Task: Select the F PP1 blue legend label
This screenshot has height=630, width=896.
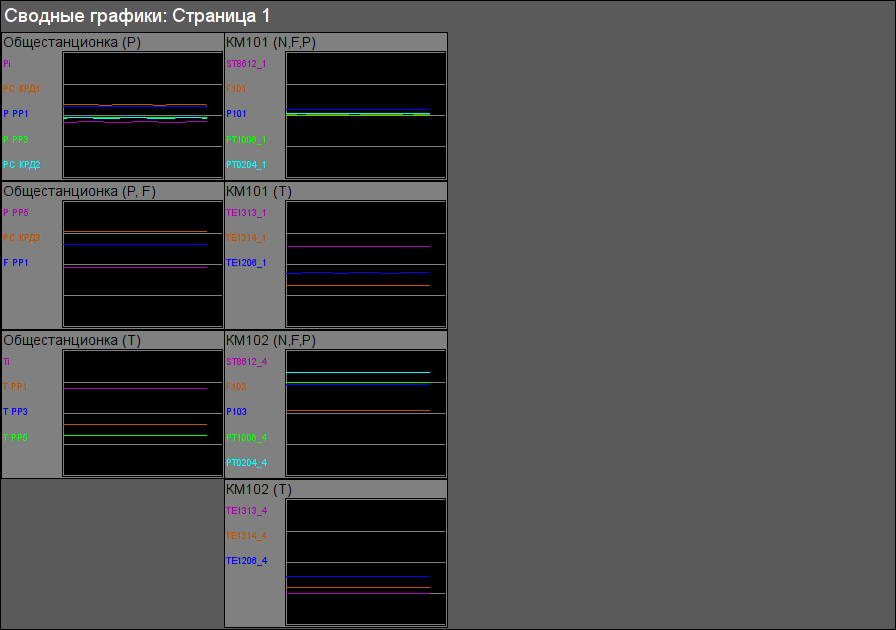Action: click(16, 263)
